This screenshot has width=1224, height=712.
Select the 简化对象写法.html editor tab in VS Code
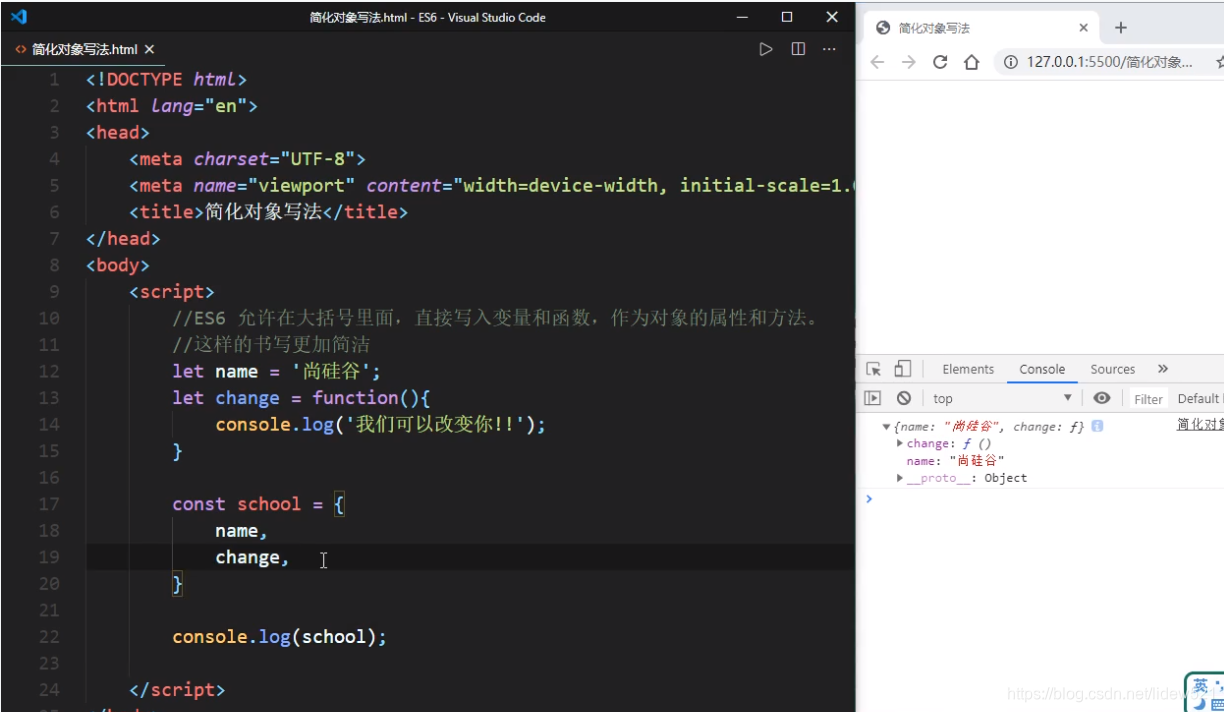(x=84, y=49)
